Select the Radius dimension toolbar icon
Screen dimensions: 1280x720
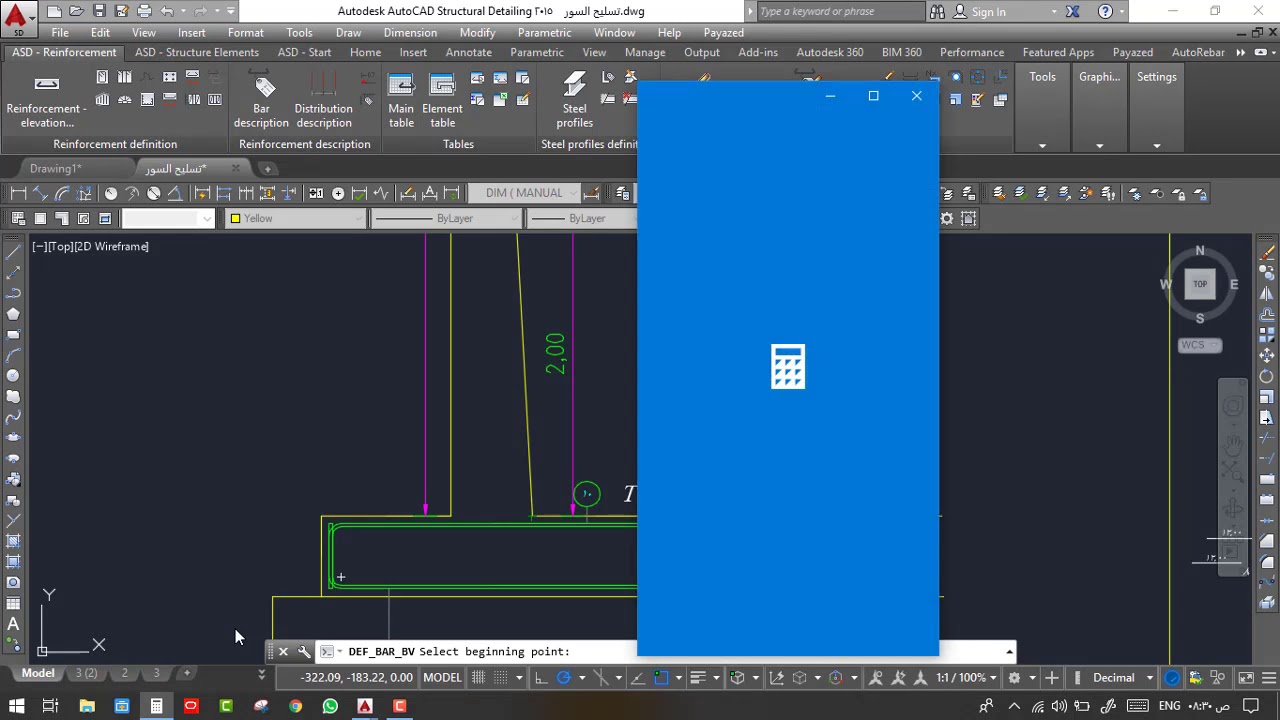coord(110,193)
